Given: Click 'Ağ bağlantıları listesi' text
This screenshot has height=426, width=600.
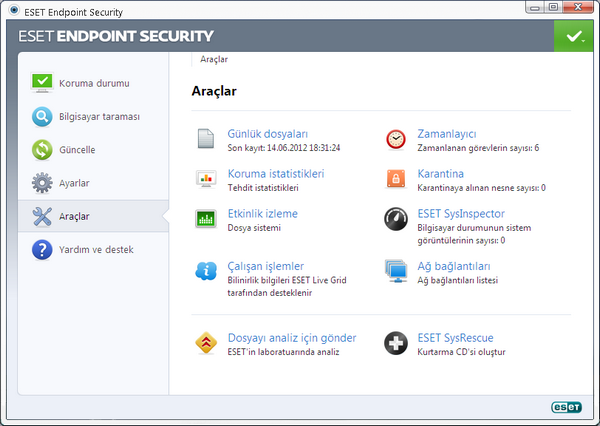Looking at the screenshot, I should click(458, 280).
